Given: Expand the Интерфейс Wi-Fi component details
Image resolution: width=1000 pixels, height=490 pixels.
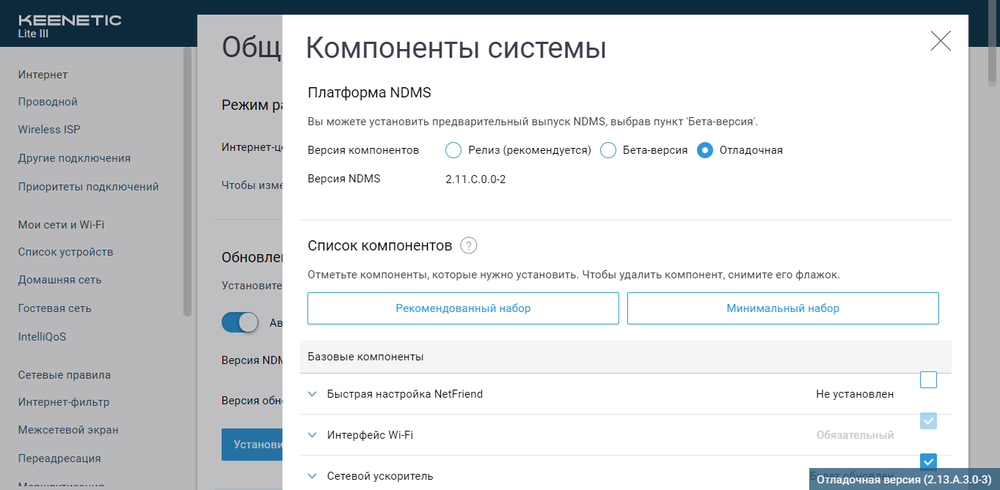Looking at the screenshot, I should [313, 435].
